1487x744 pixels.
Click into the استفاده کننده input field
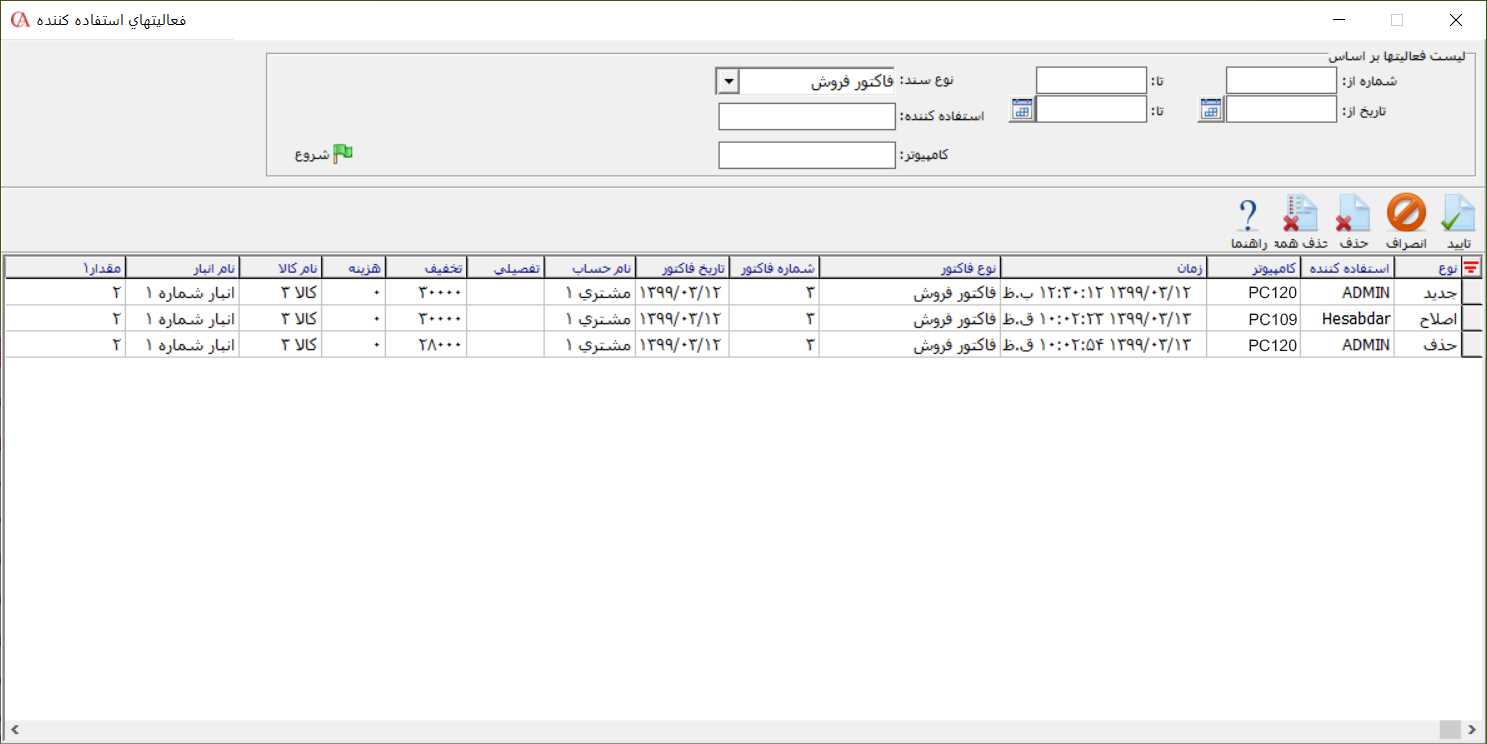click(806, 116)
